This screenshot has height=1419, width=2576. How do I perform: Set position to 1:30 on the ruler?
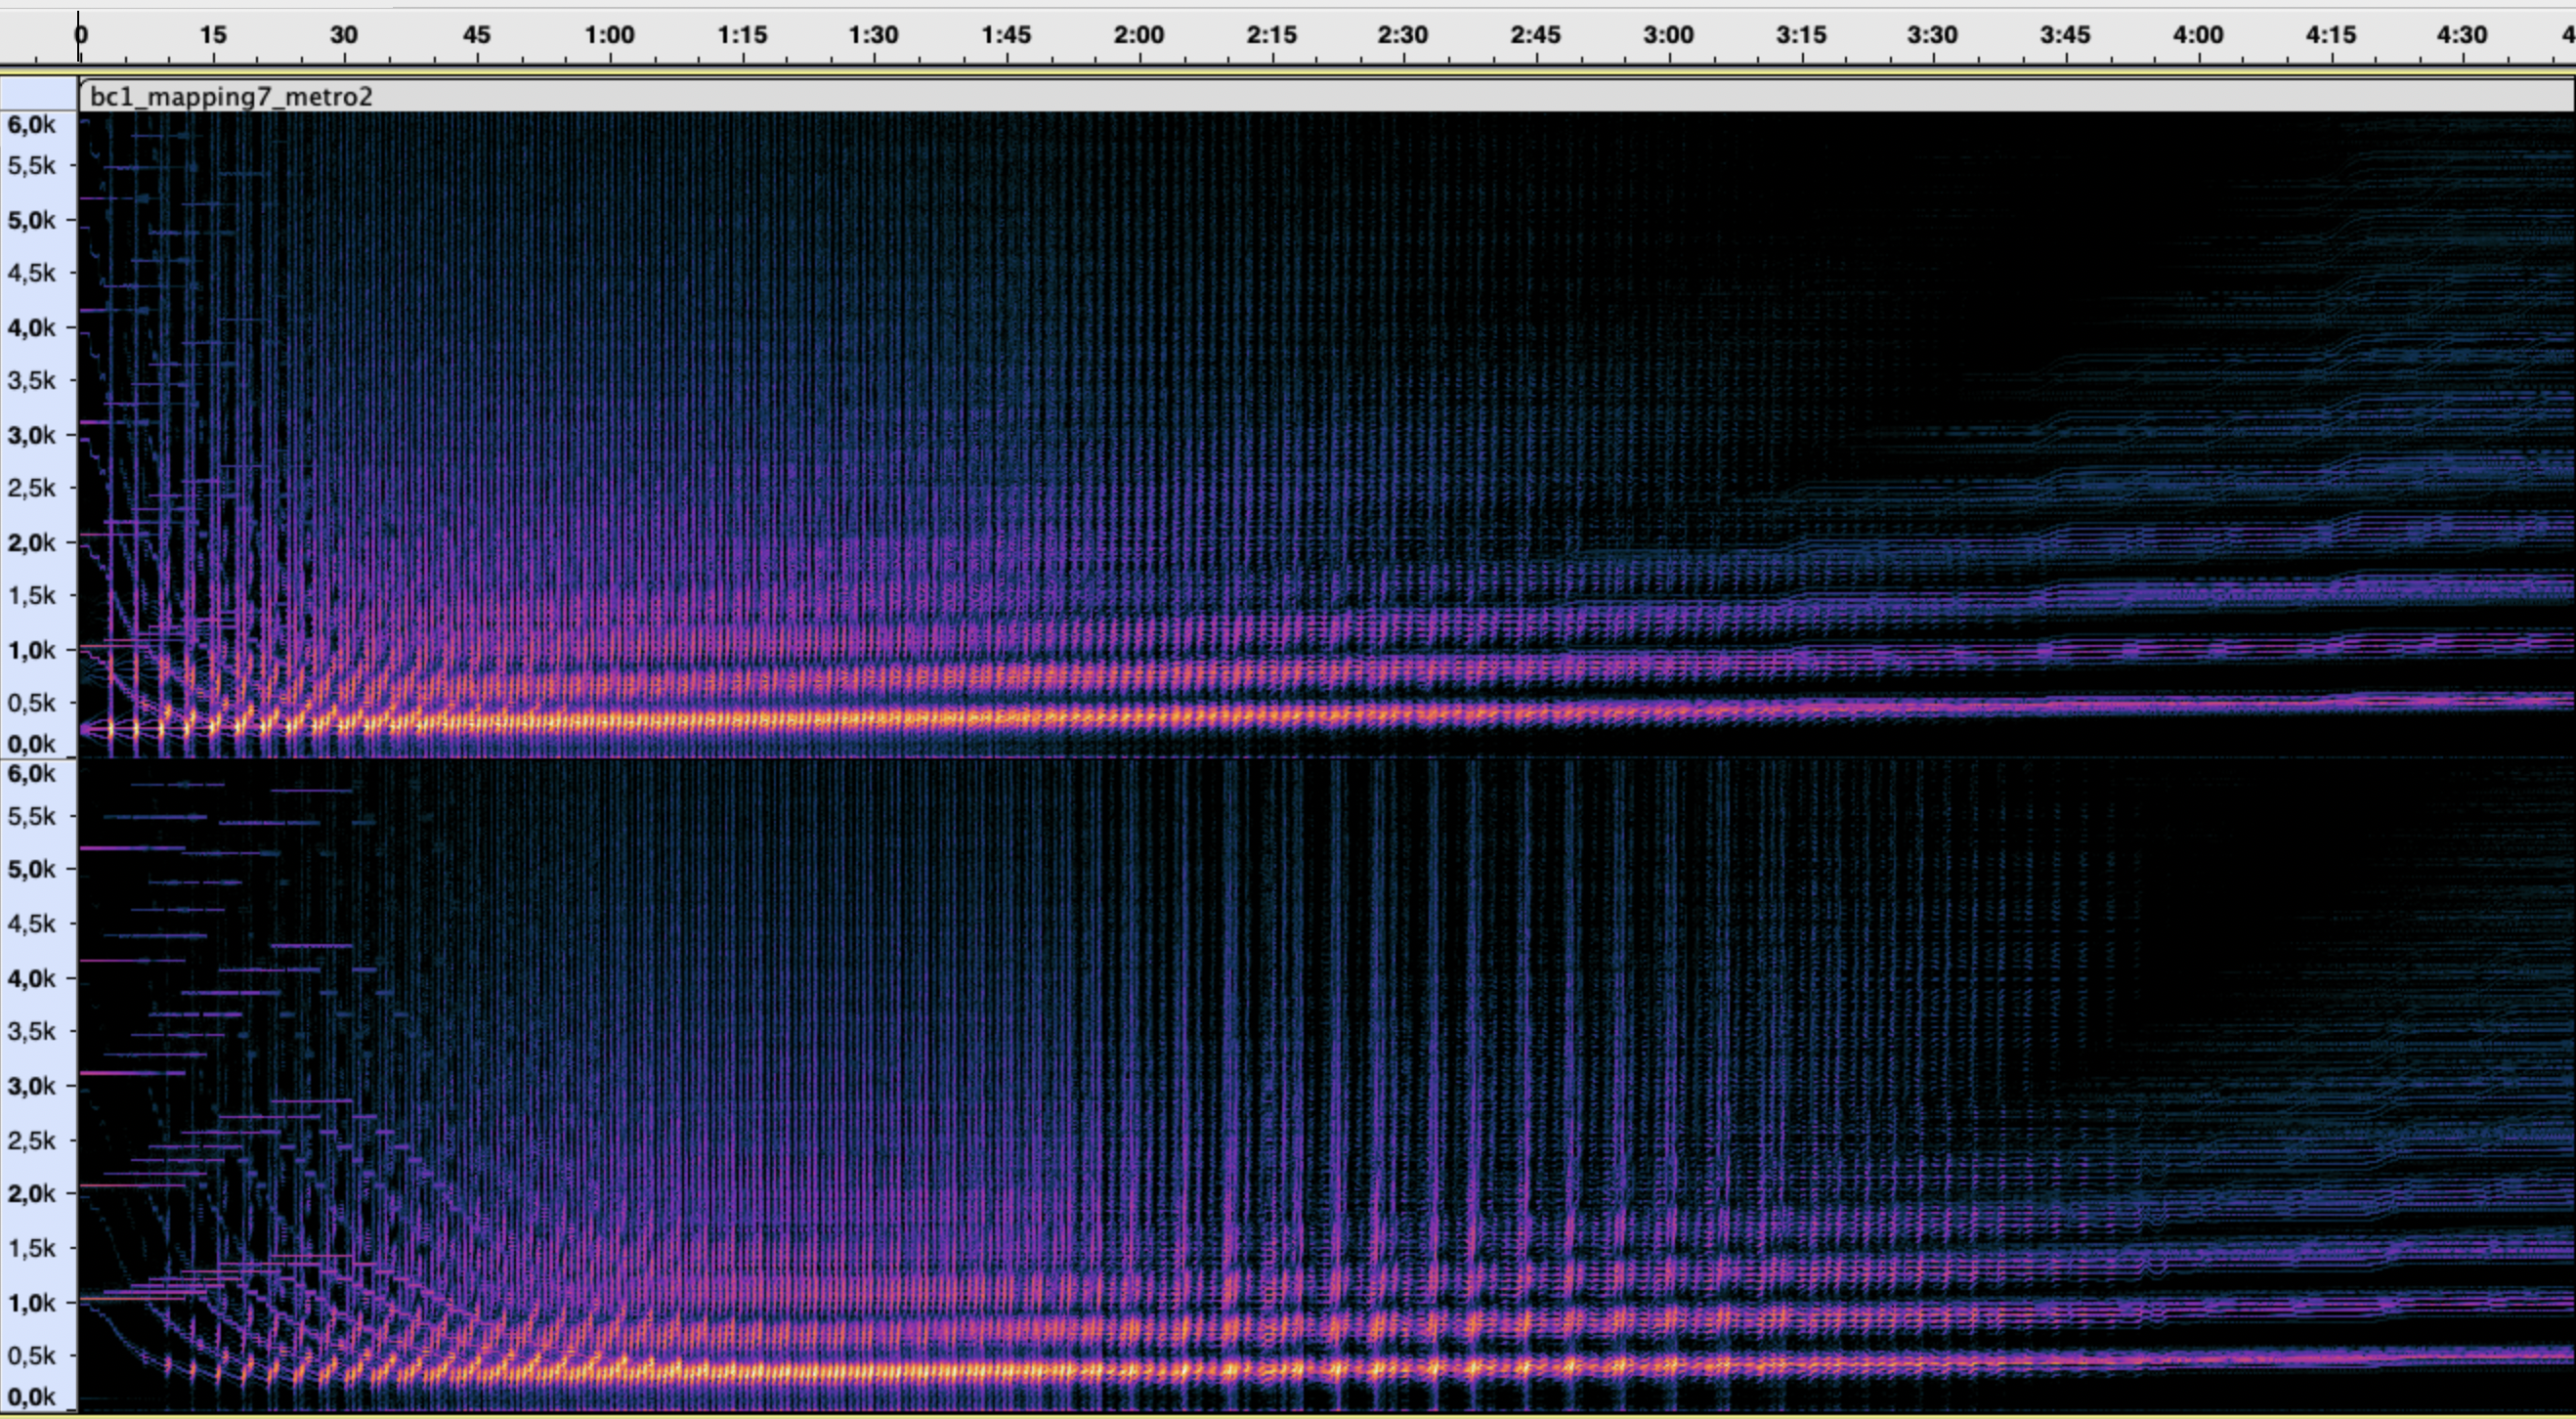(874, 35)
